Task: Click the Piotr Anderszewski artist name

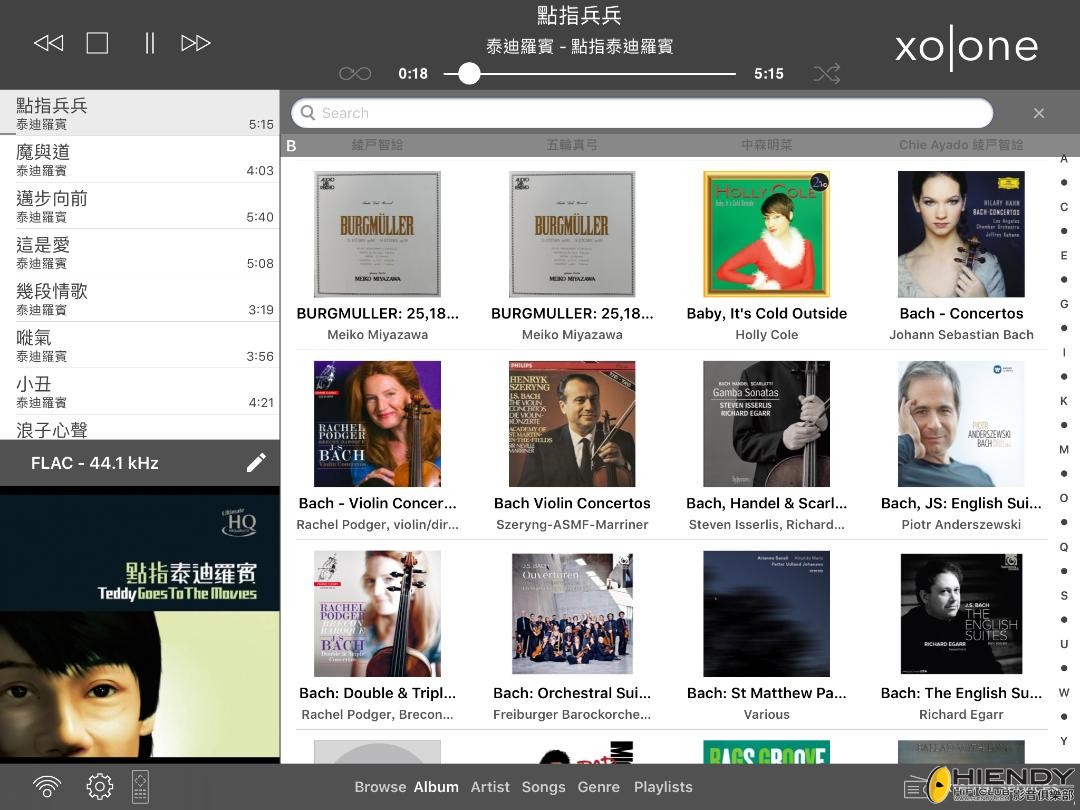Action: (961, 525)
